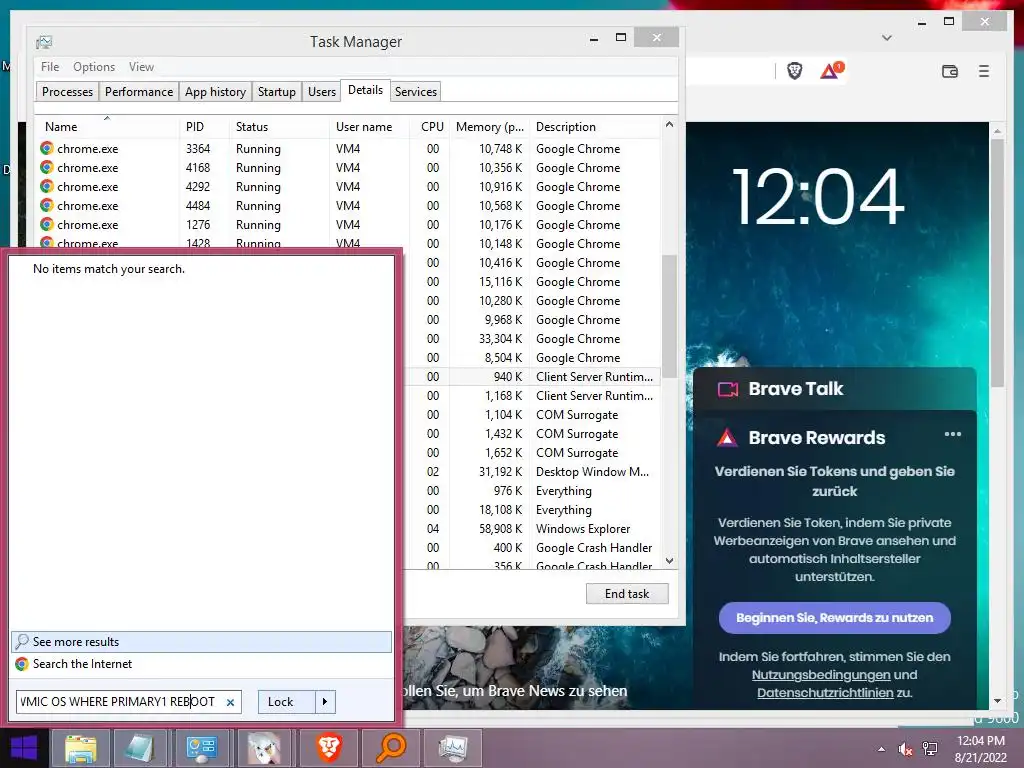Select the Desktop Window M... row
Screen dimensions: 1024x768
click(x=532, y=472)
